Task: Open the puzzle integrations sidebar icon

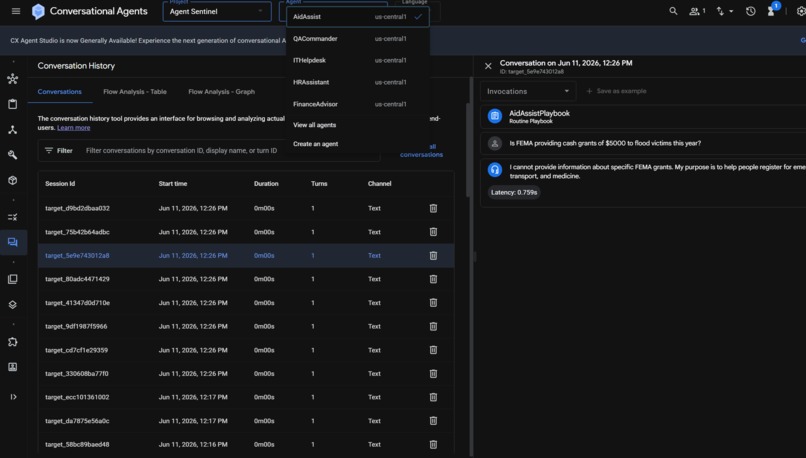Action: pos(13,342)
